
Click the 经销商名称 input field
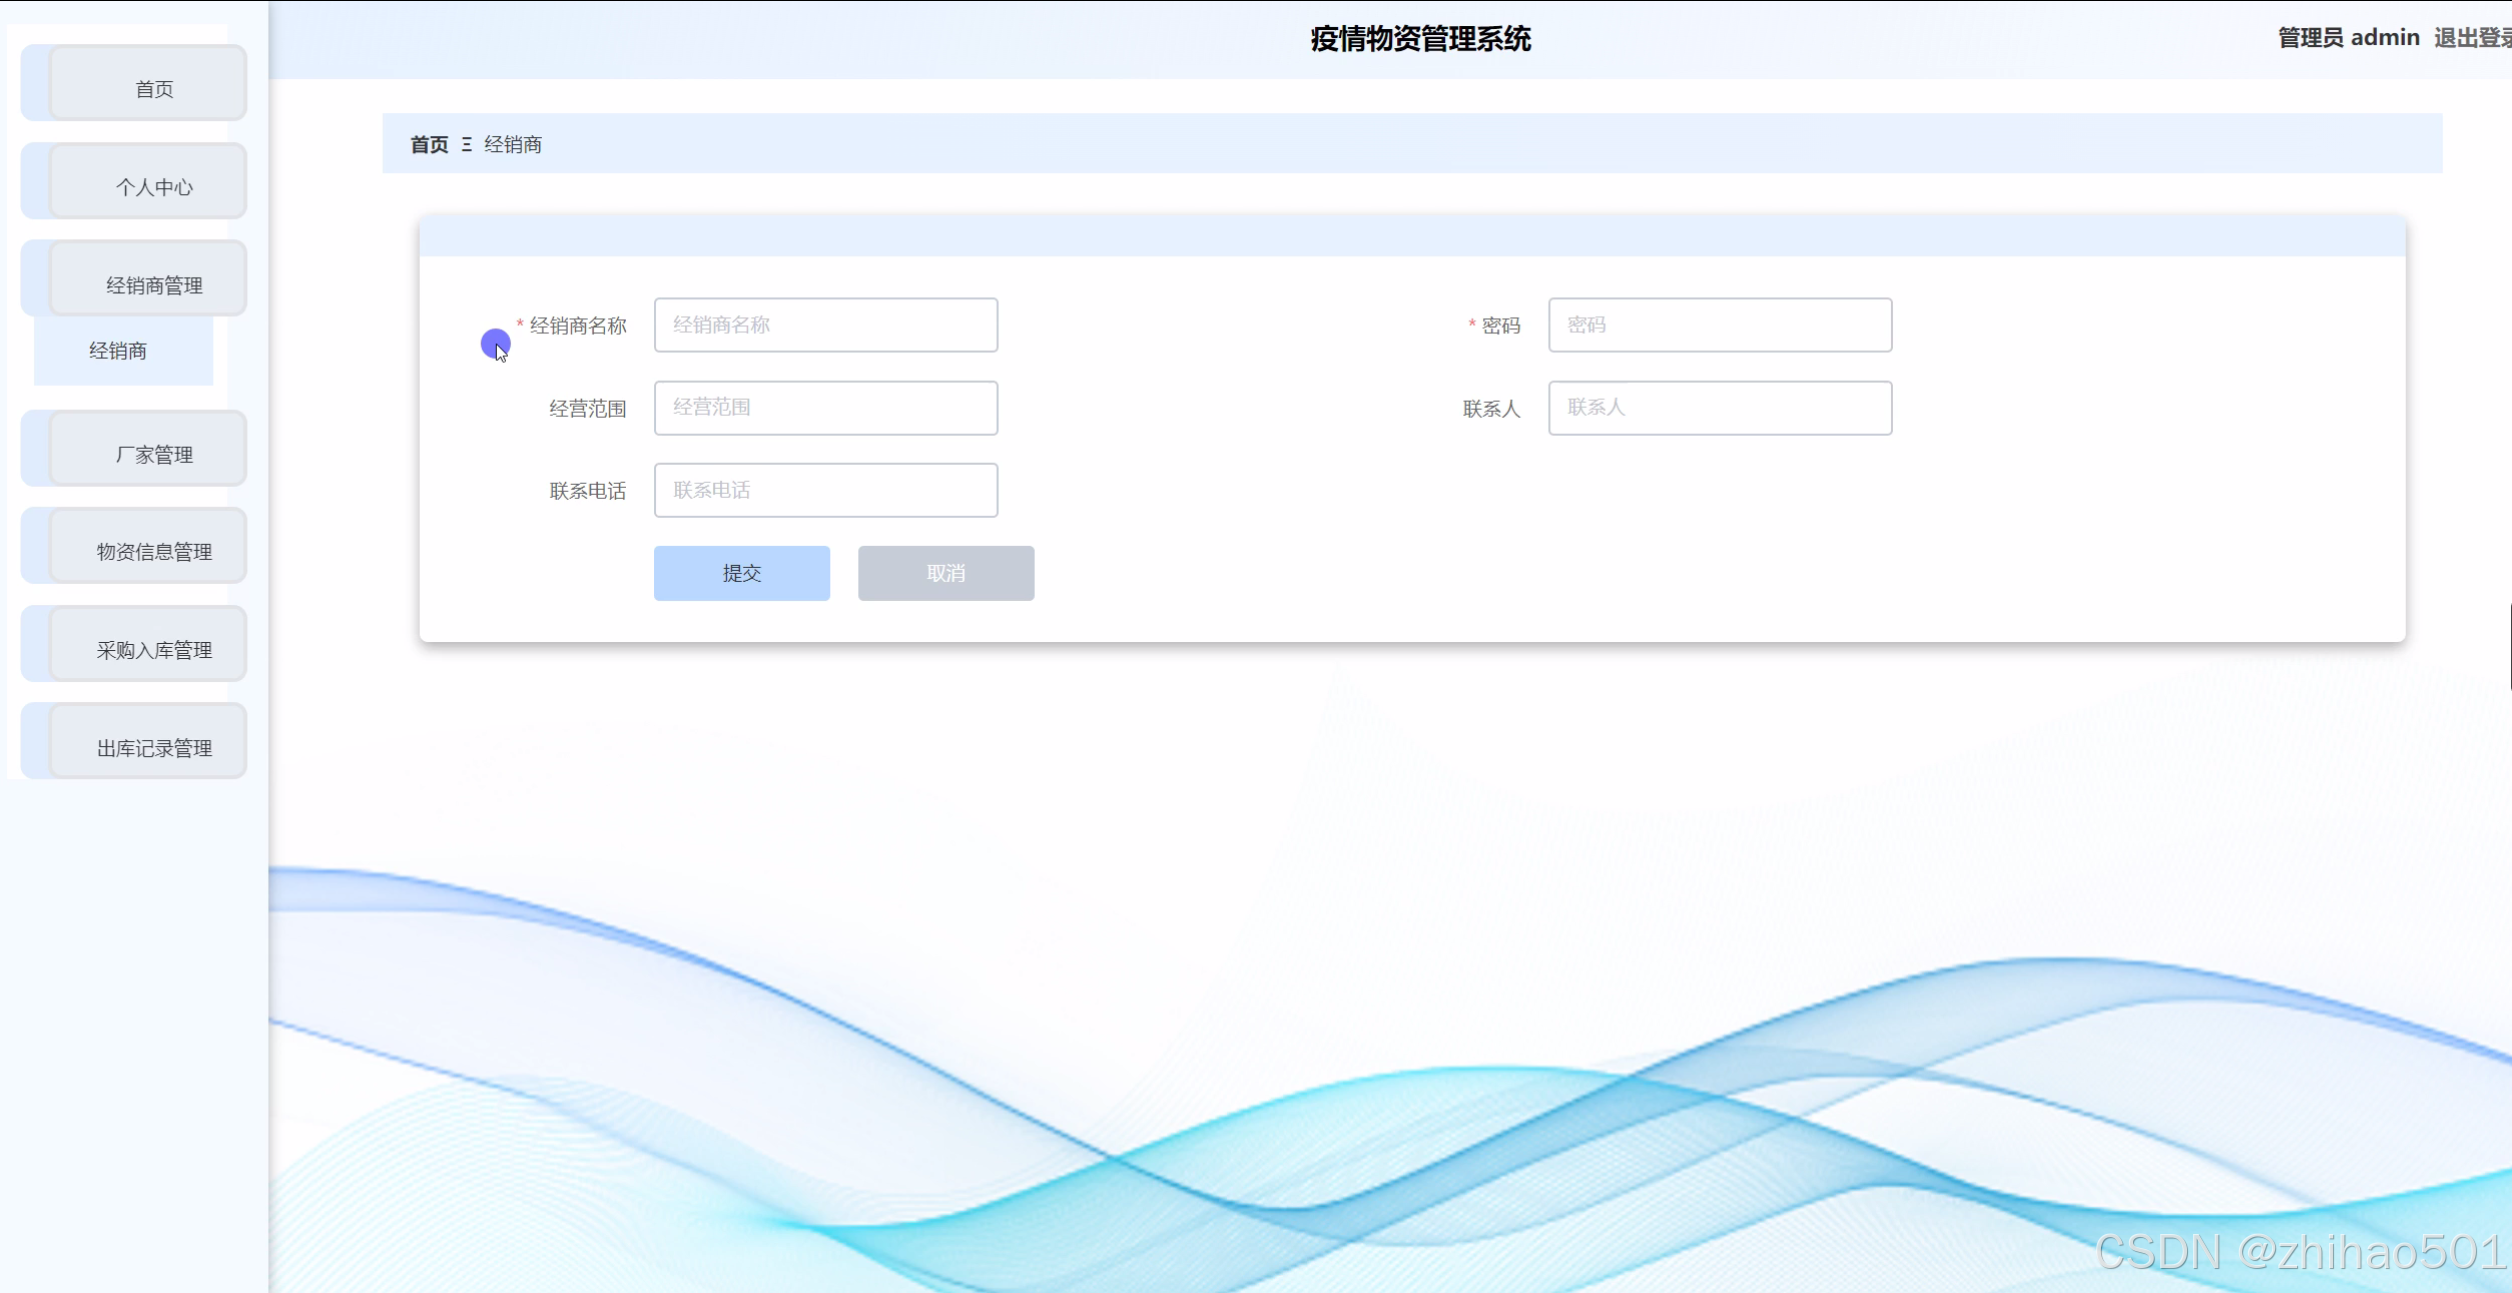click(825, 325)
